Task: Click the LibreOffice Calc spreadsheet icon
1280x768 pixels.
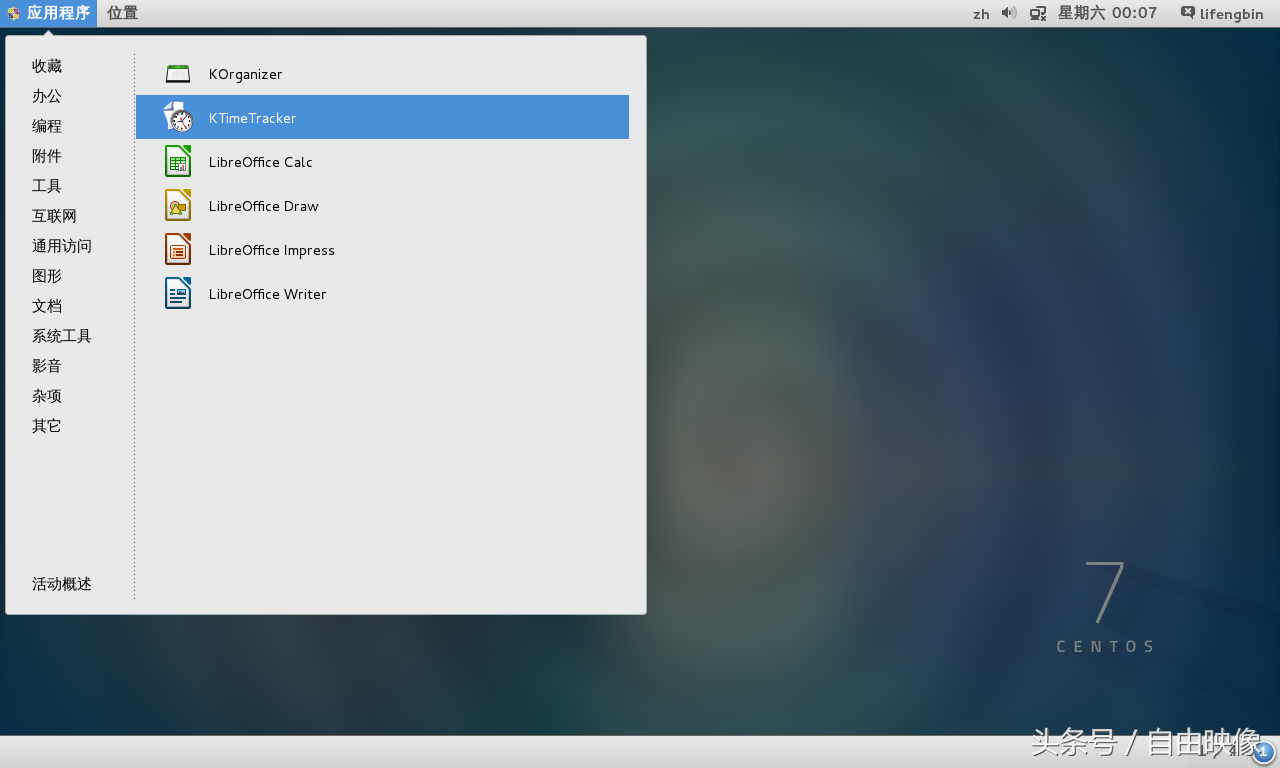Action: 178,161
